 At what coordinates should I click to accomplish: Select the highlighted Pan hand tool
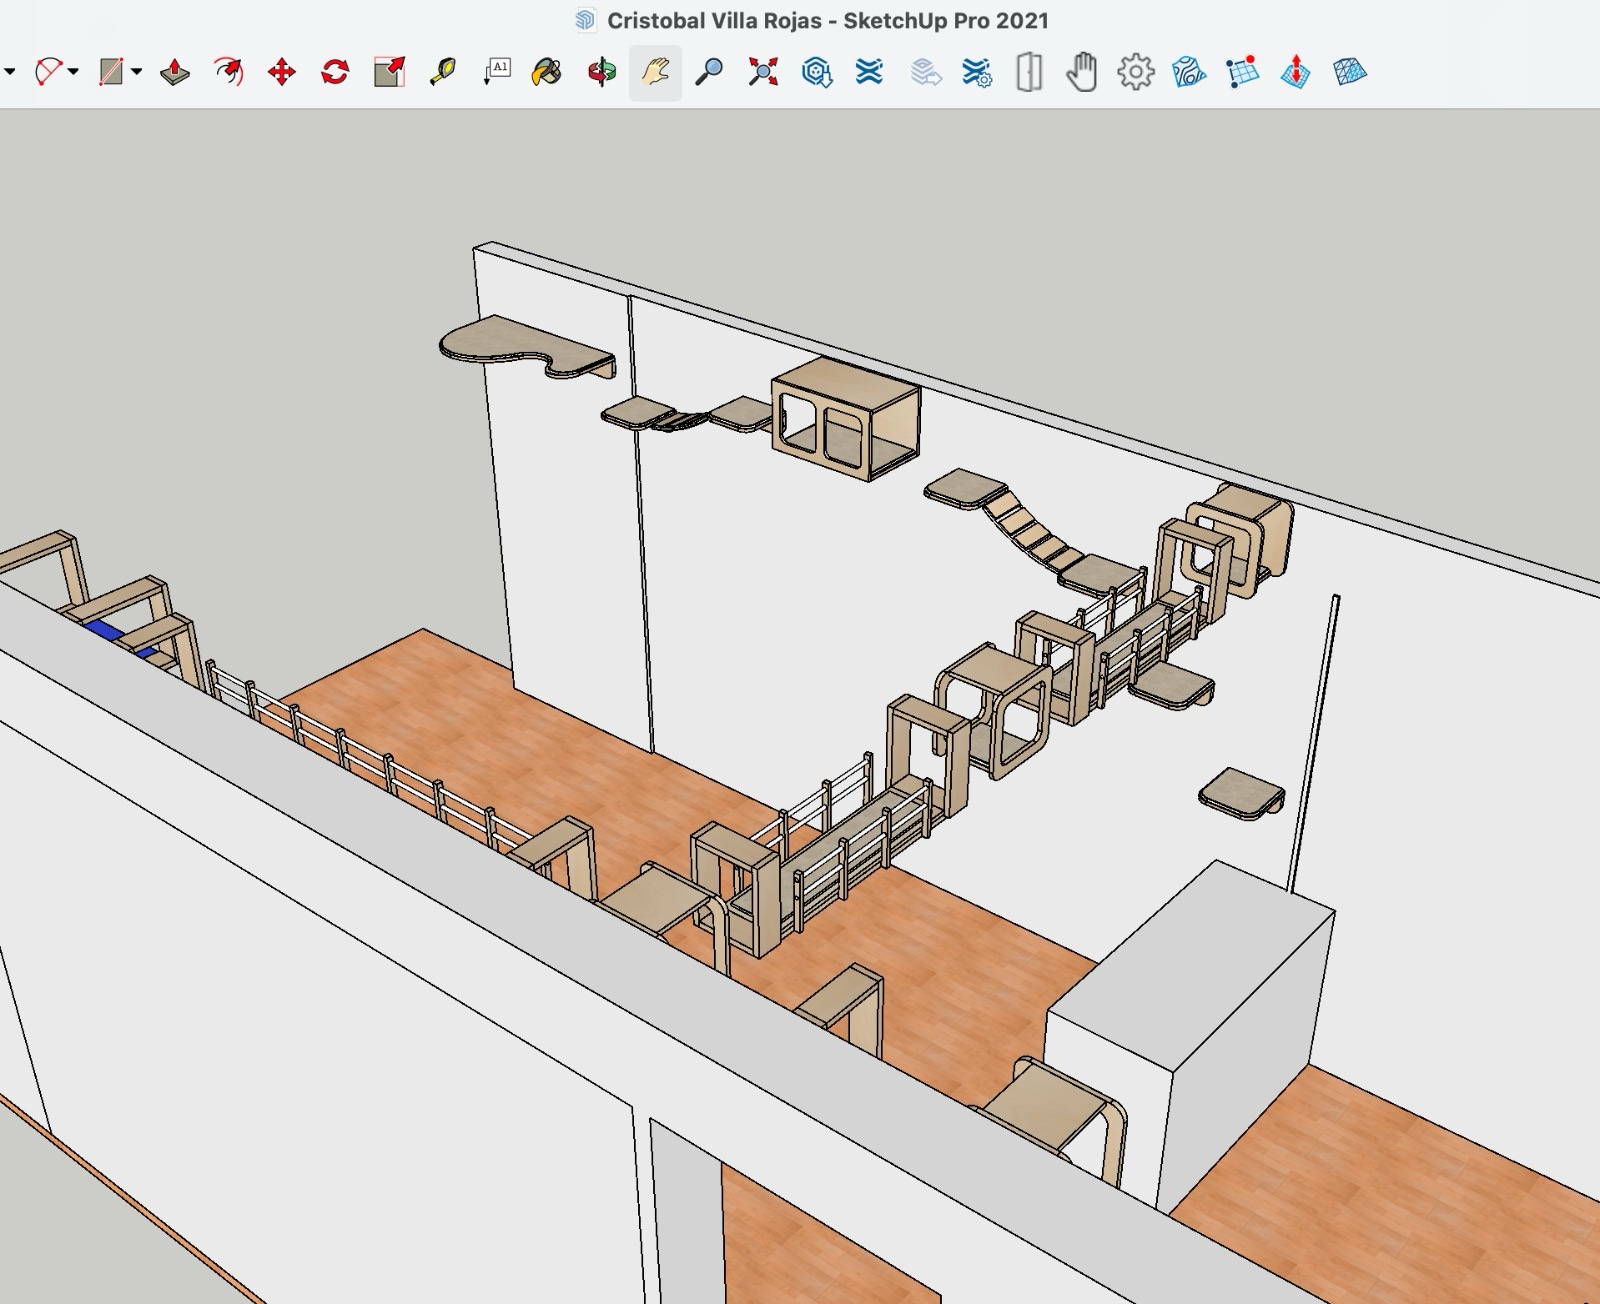pyautogui.click(x=655, y=72)
